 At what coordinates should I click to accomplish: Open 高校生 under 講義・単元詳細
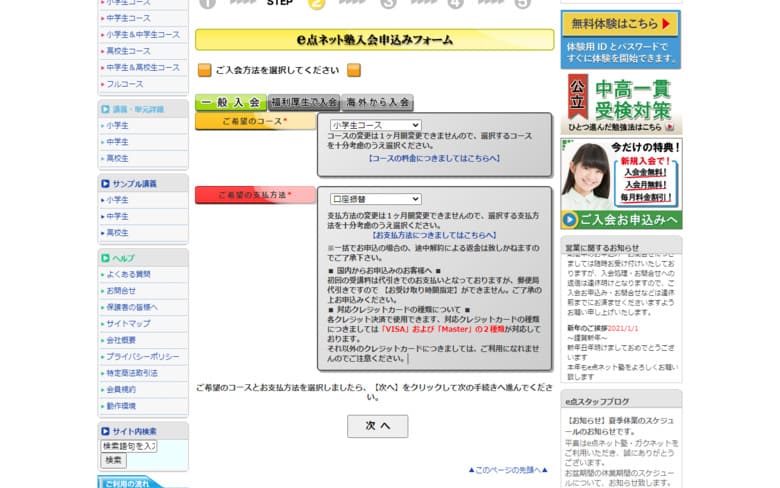117,159
